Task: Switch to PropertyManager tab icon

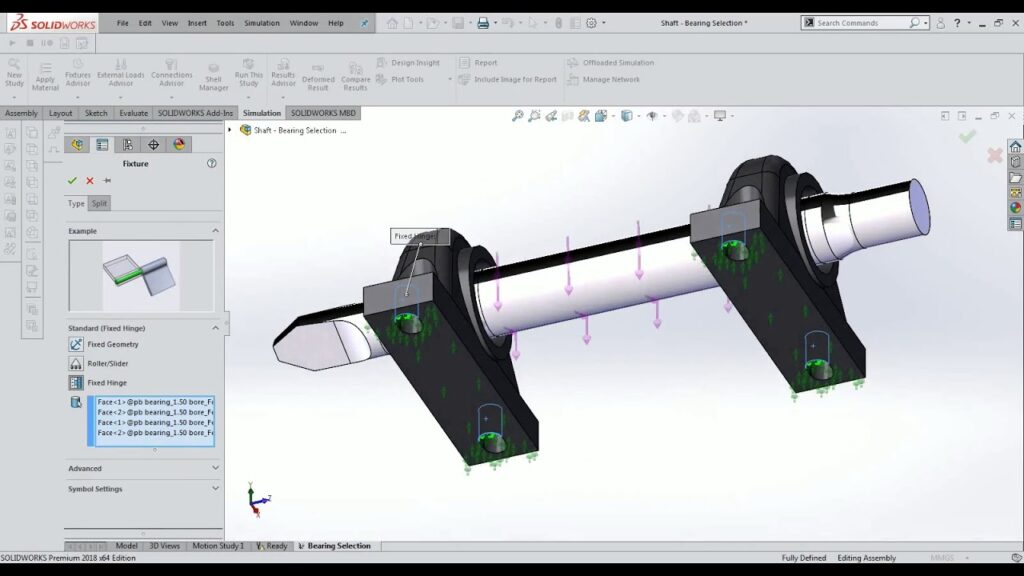Action: [x=103, y=144]
